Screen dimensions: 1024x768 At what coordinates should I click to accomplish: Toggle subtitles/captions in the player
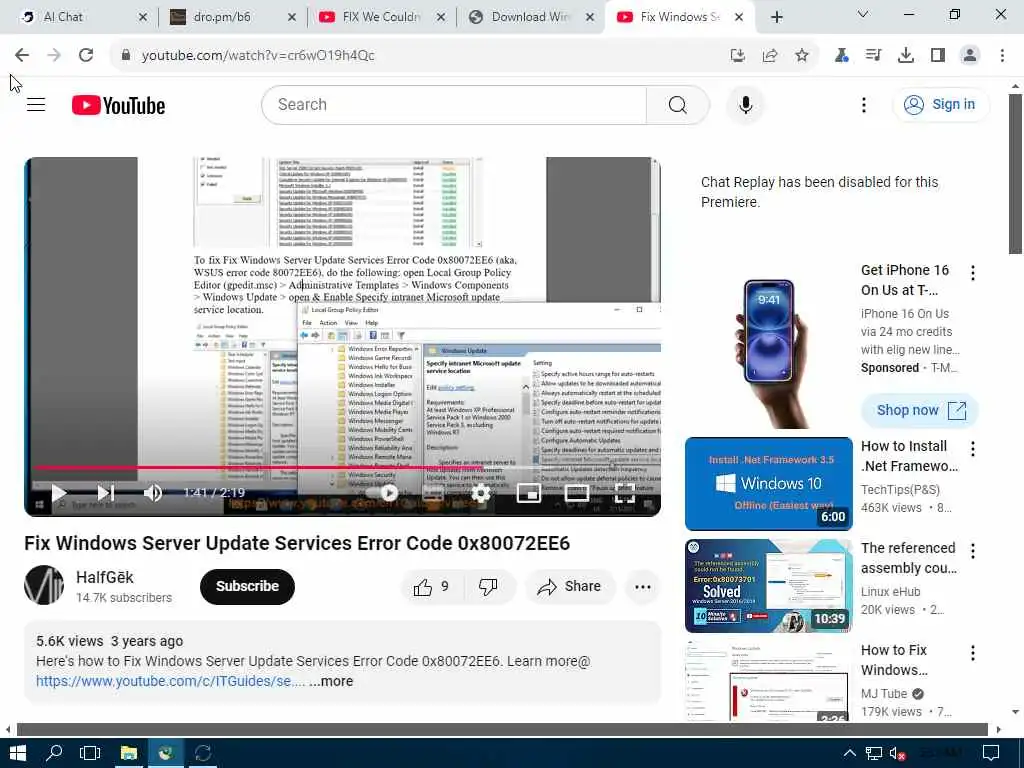pos(433,493)
